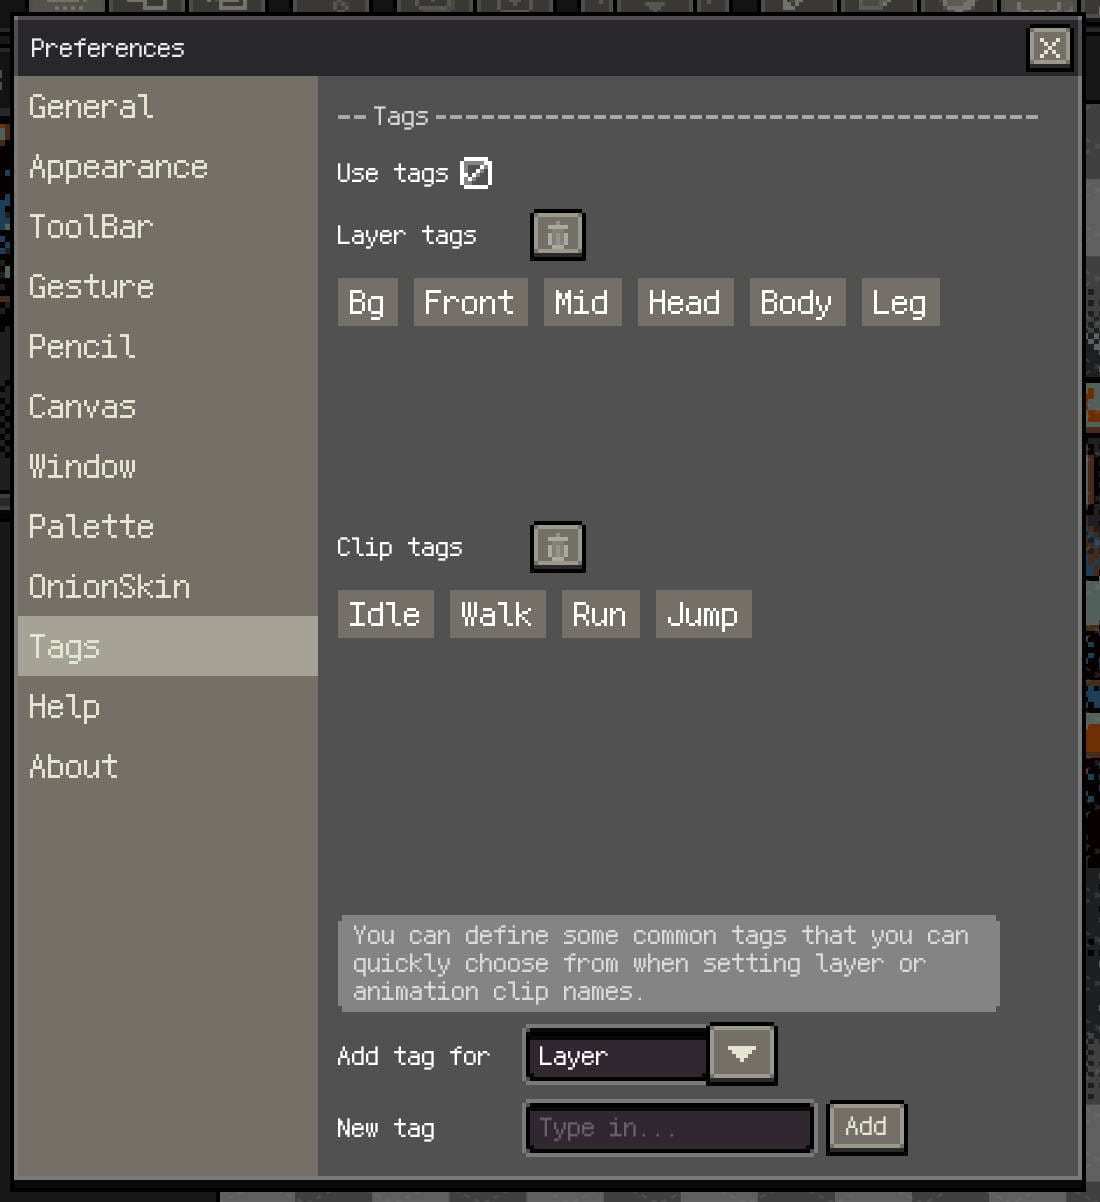Select the Tags section in the sidebar

tap(167, 646)
